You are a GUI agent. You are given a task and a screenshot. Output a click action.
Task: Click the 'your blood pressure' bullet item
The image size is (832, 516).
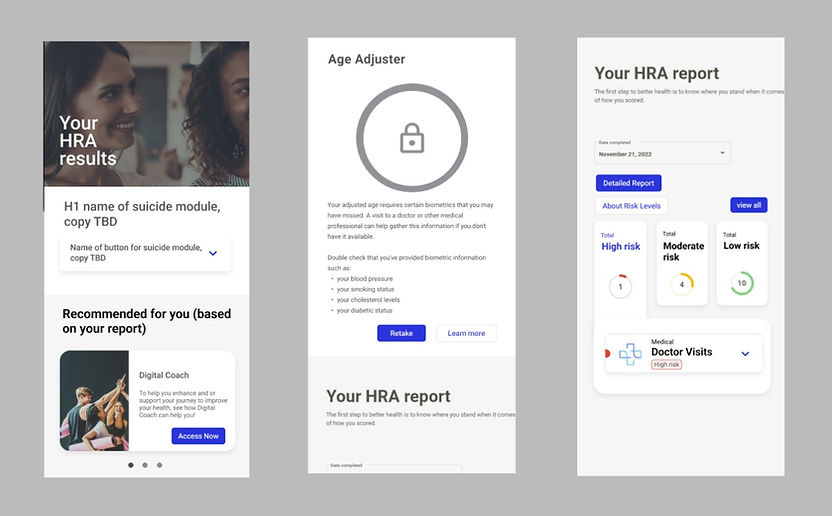coord(365,279)
